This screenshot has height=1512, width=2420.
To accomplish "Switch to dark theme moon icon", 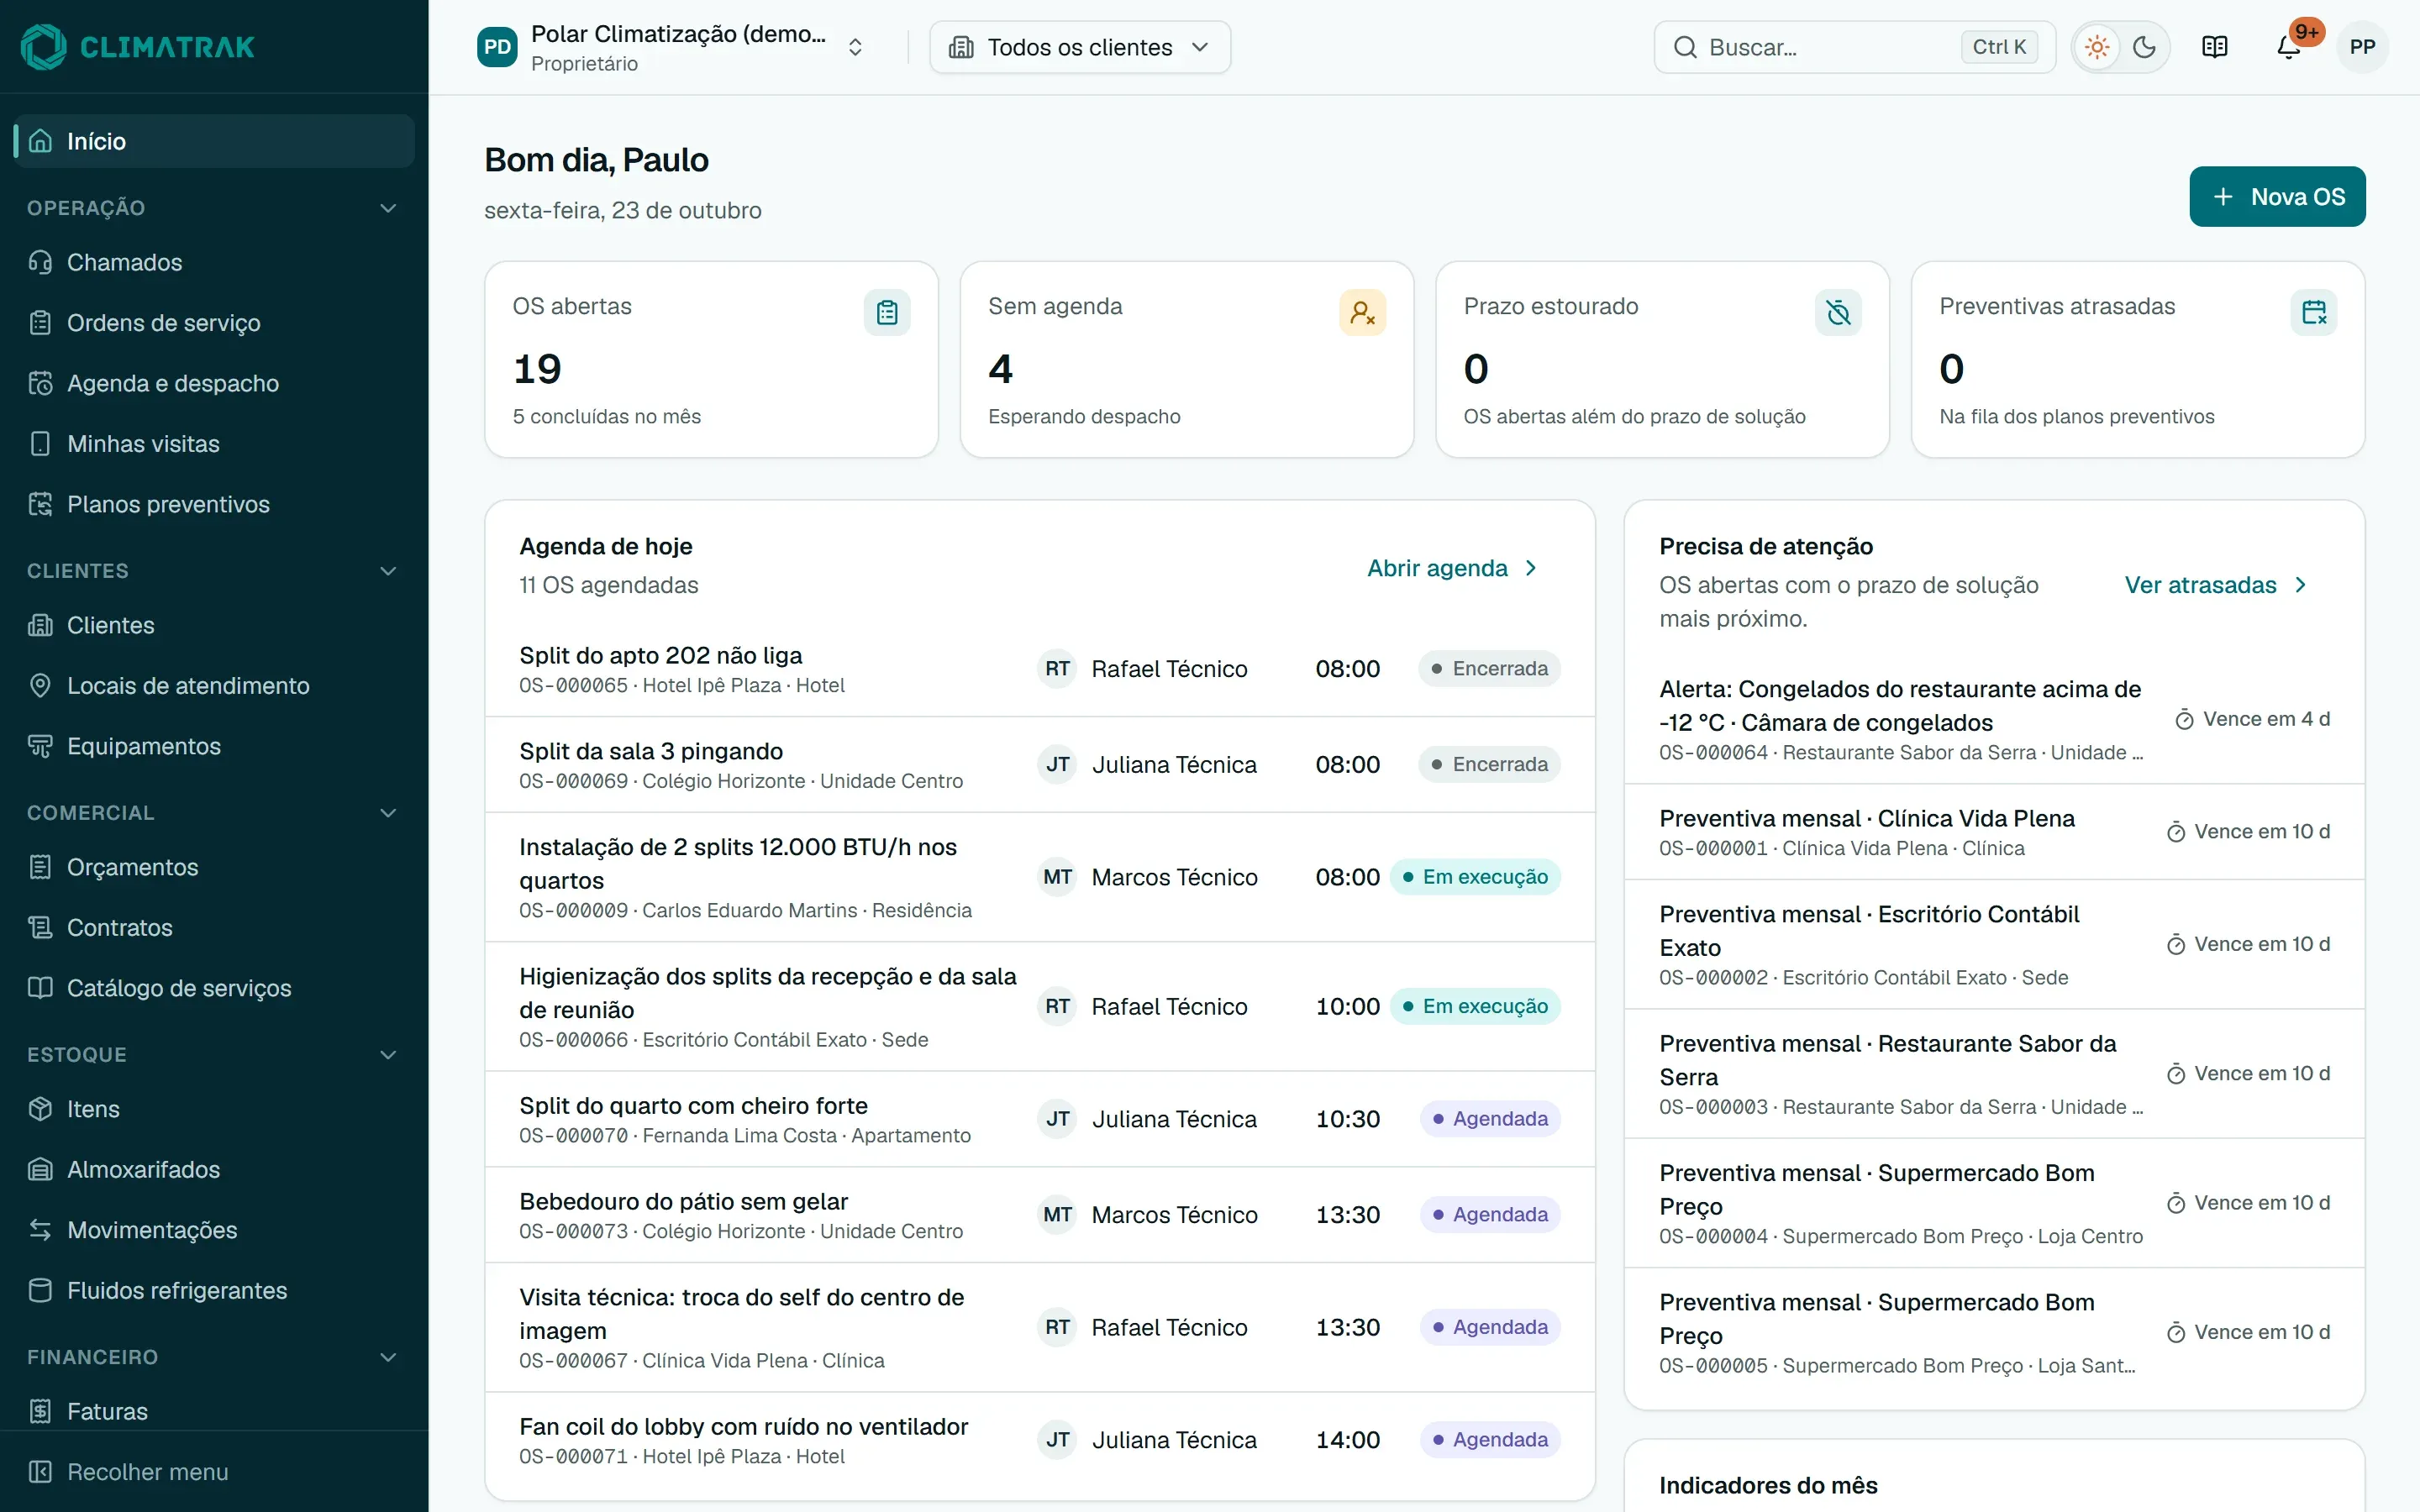I will pyautogui.click(x=2143, y=47).
